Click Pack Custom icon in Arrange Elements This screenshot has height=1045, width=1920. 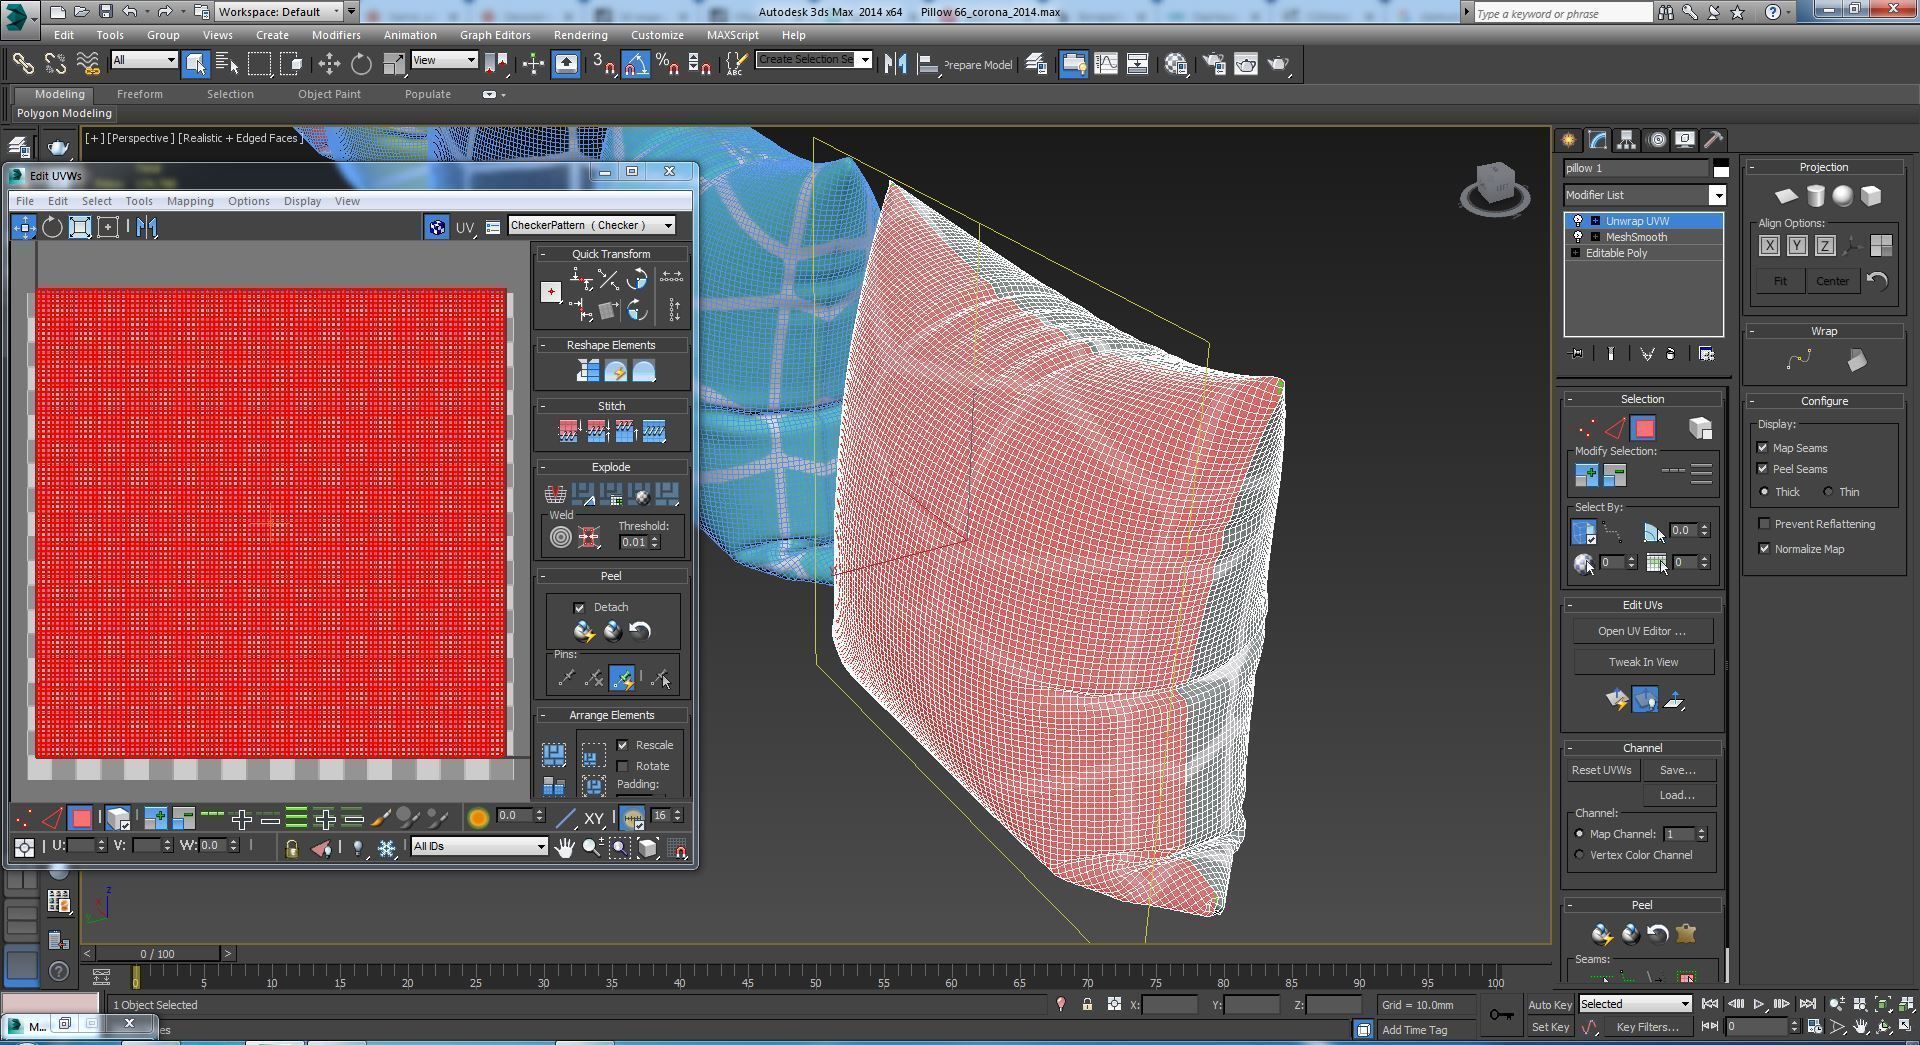pyautogui.click(x=554, y=754)
